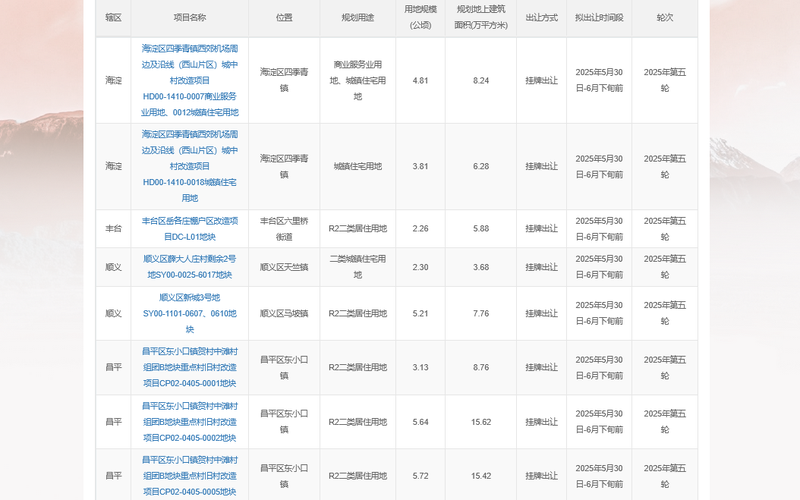Image resolution: width=800 pixels, height=500 pixels.
Task: Open the HD00-1410-0018 城镇住宅用地 project link
Action: coord(190,166)
